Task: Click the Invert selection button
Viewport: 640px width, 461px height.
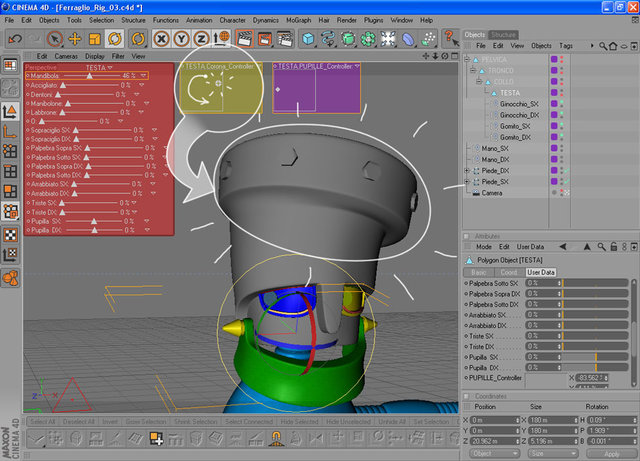Action: [x=110, y=421]
